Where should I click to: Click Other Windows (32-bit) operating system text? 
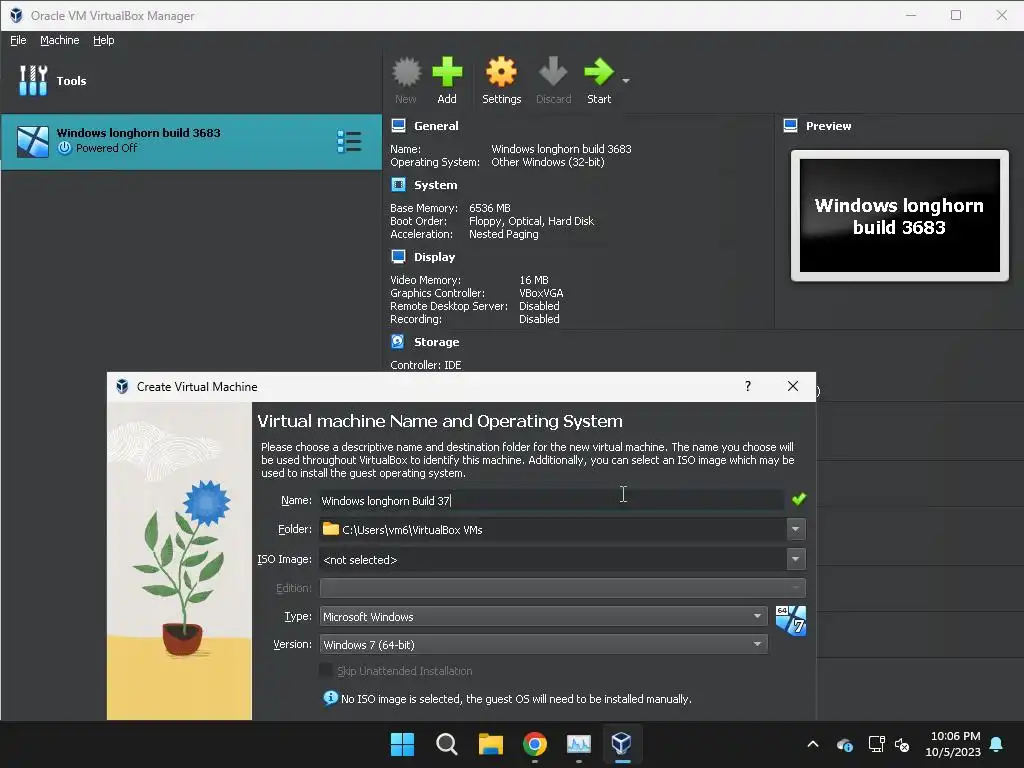point(547,162)
